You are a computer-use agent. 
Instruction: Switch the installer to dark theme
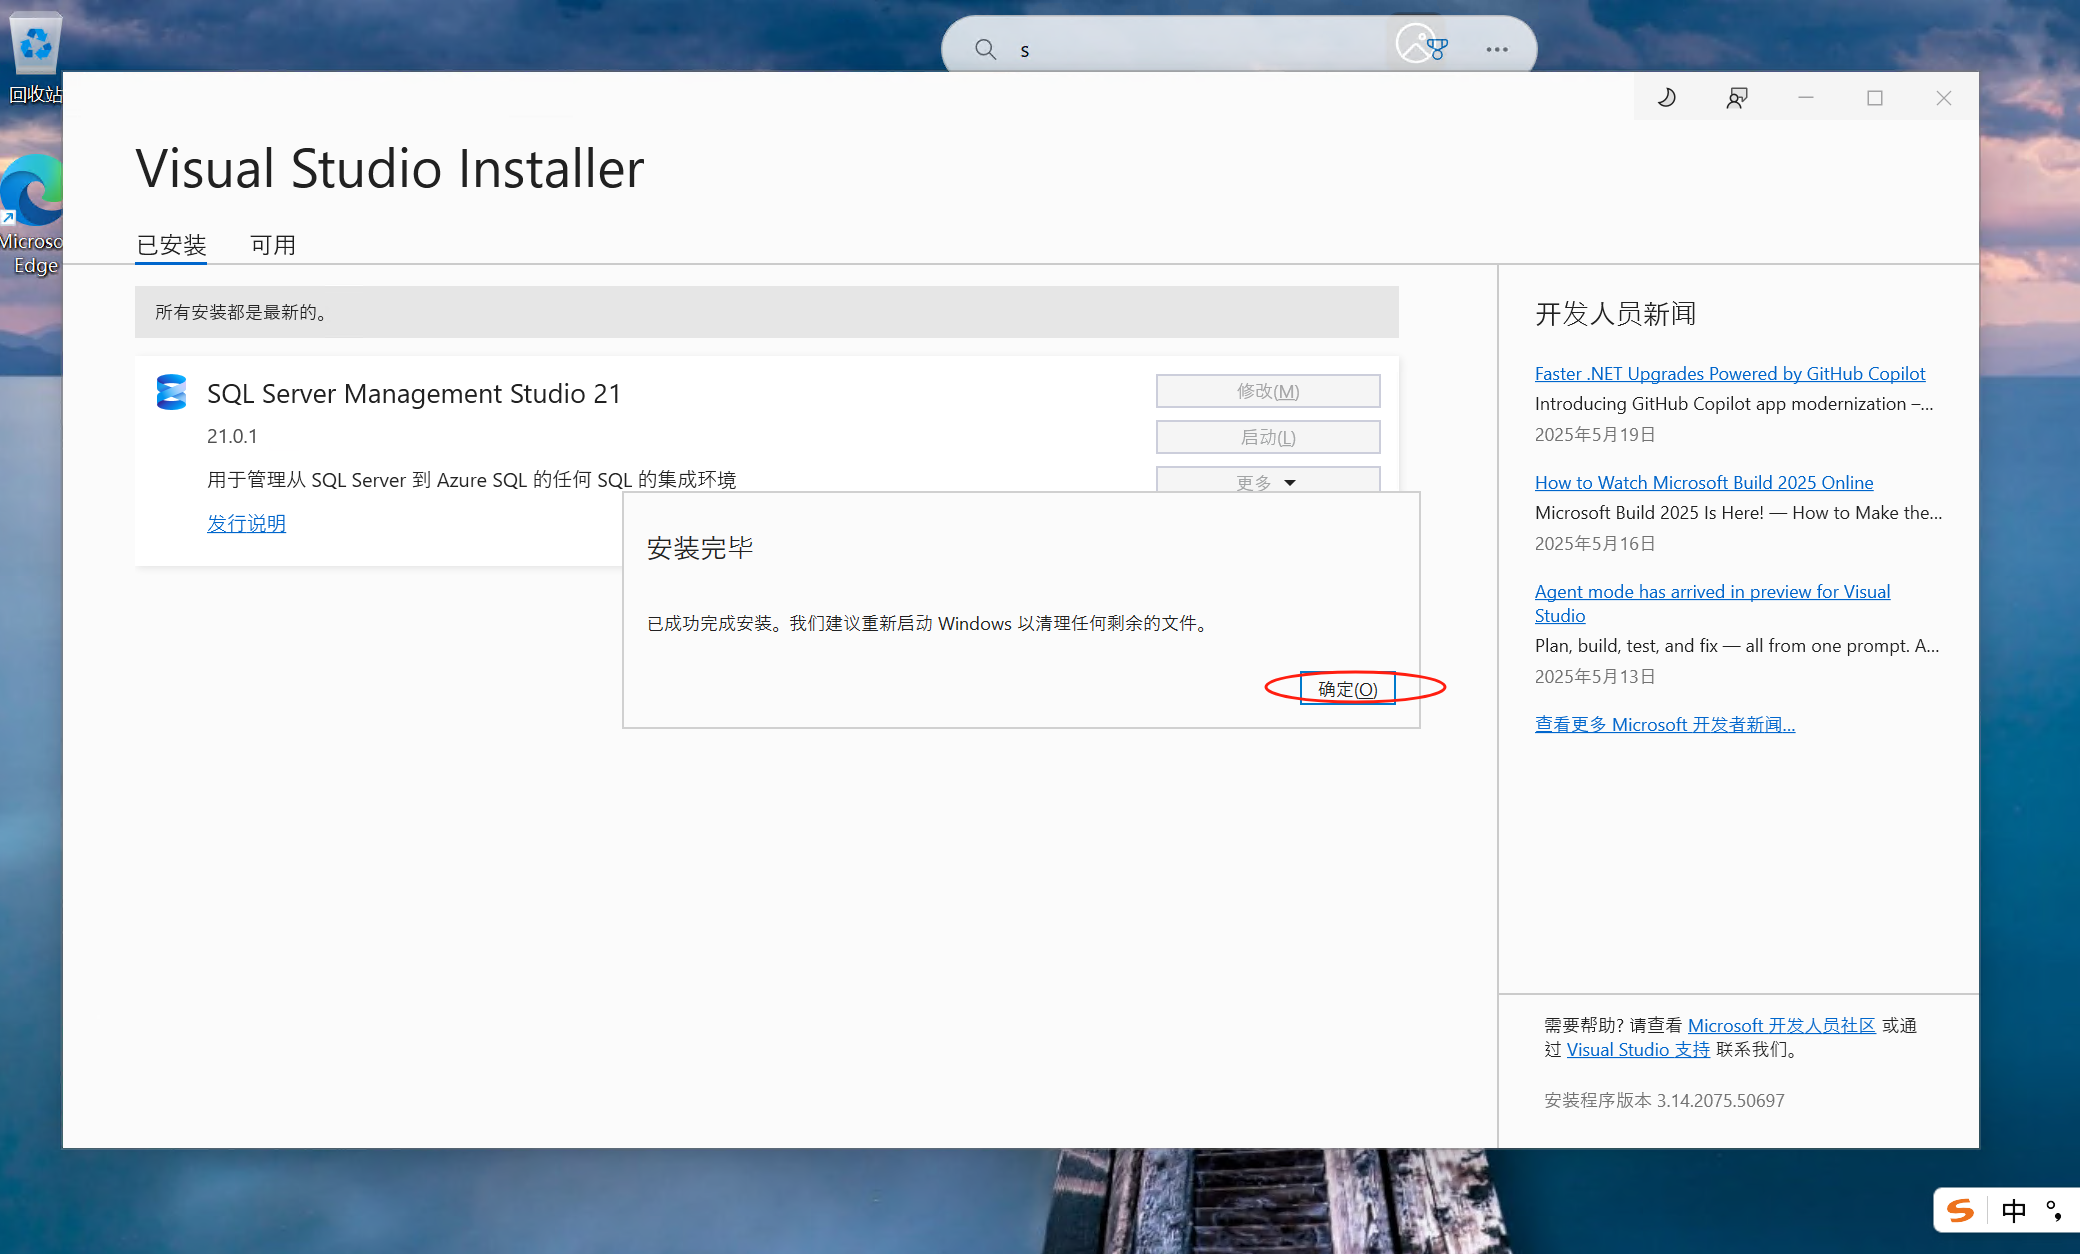(x=1665, y=97)
